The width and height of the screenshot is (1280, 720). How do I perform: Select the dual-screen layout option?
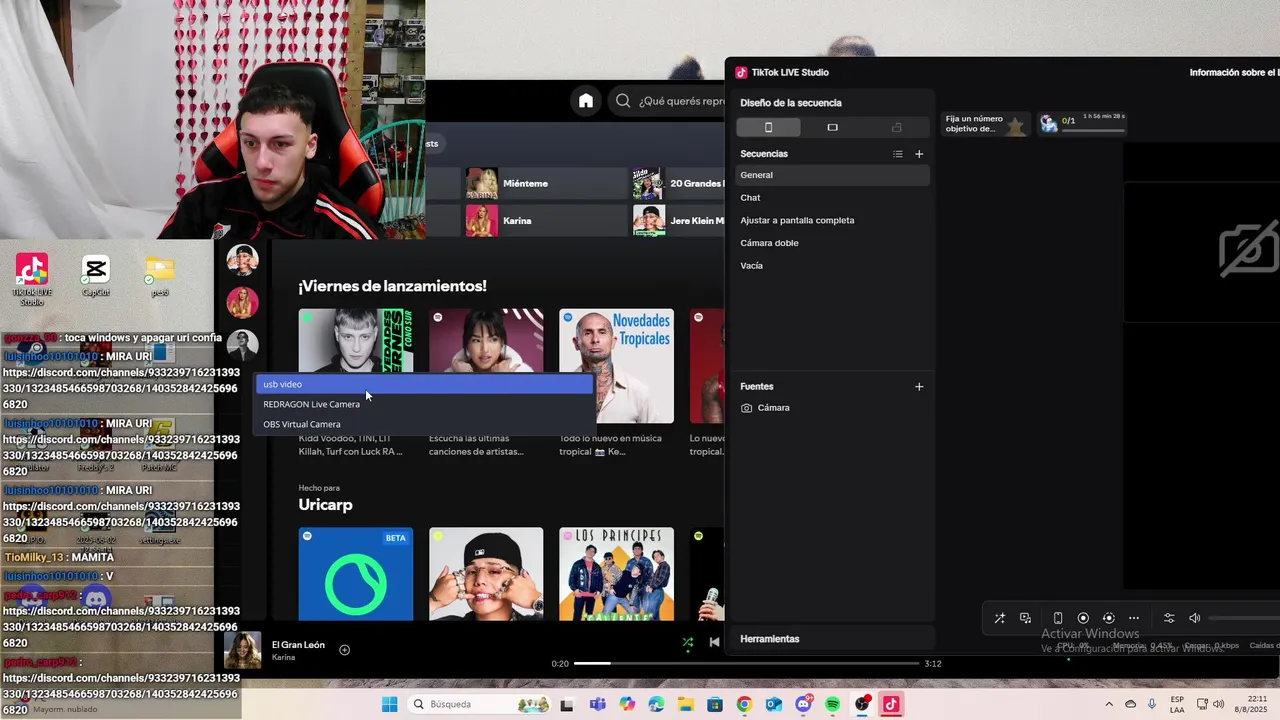point(896,127)
